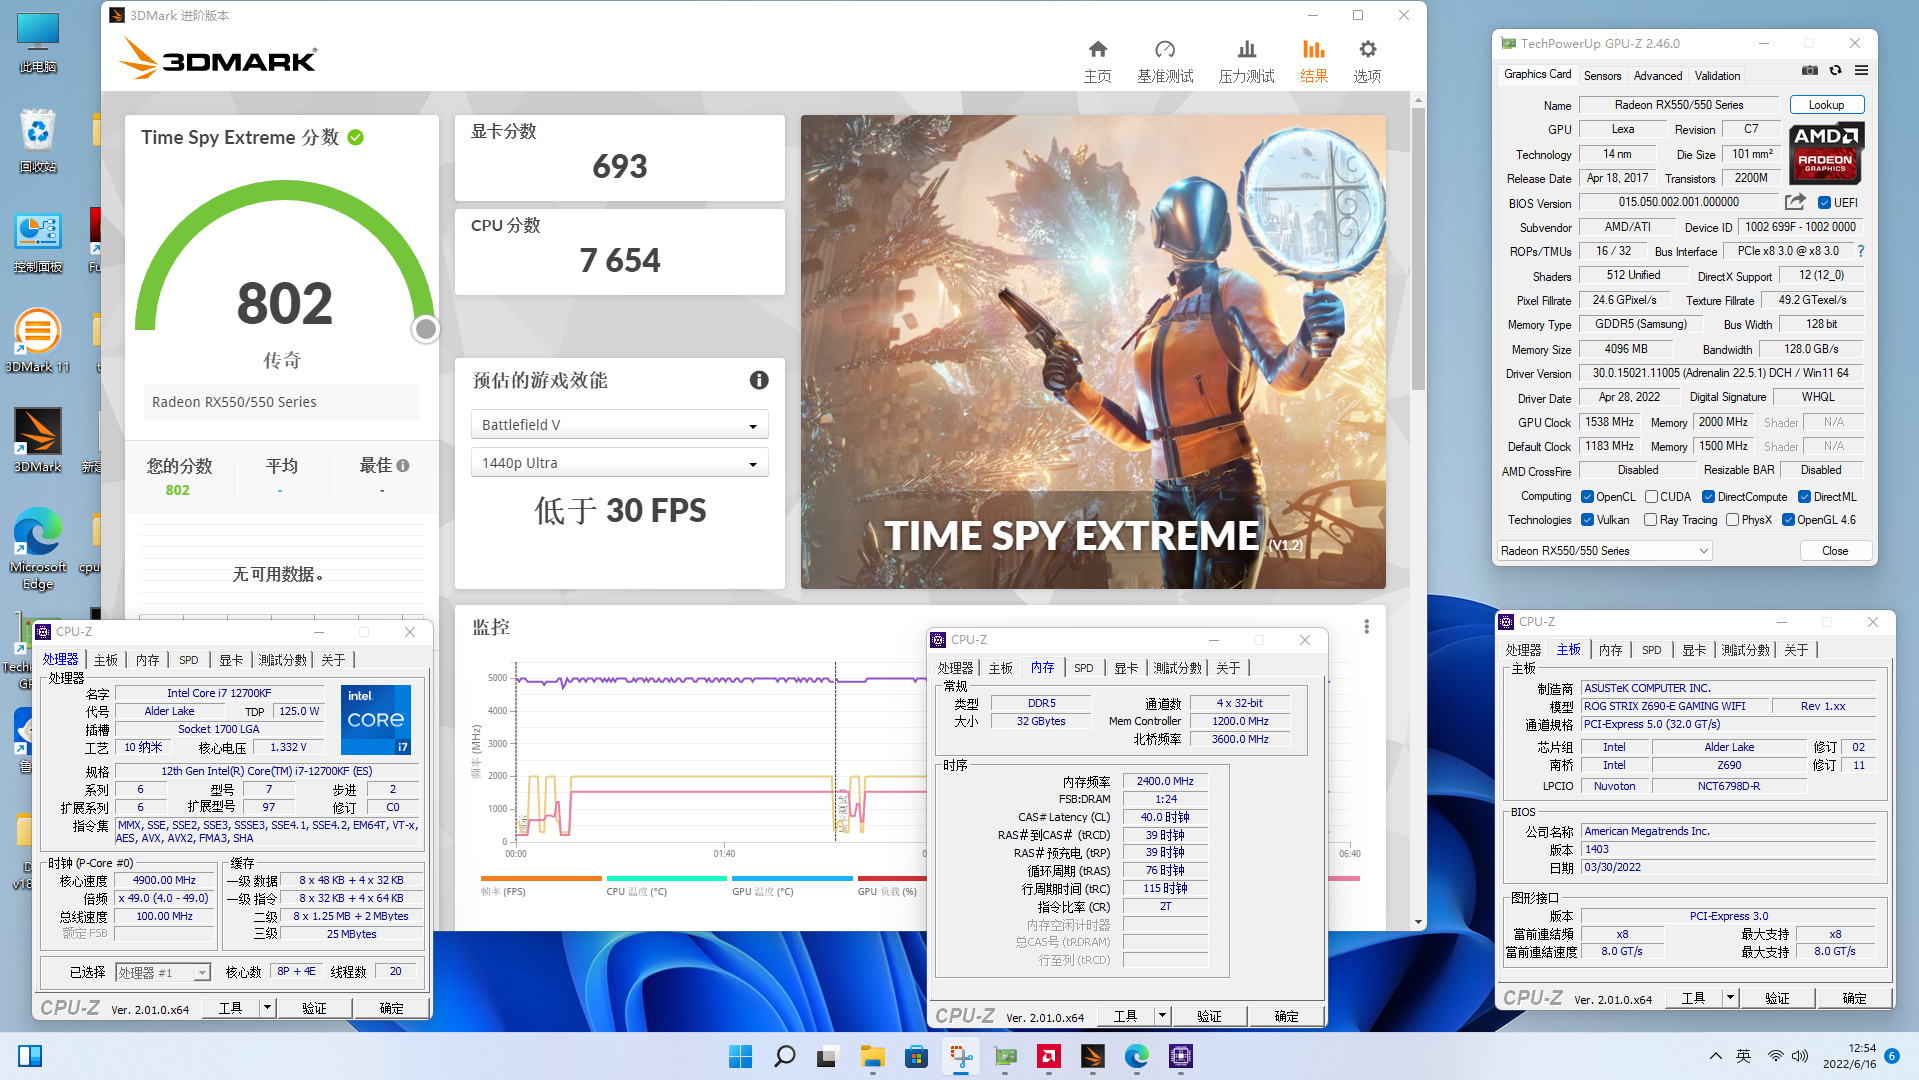Viewport: 1919px width, 1080px height.
Task: Click orange FPS legend bar in monitoring
Action: tap(541, 879)
